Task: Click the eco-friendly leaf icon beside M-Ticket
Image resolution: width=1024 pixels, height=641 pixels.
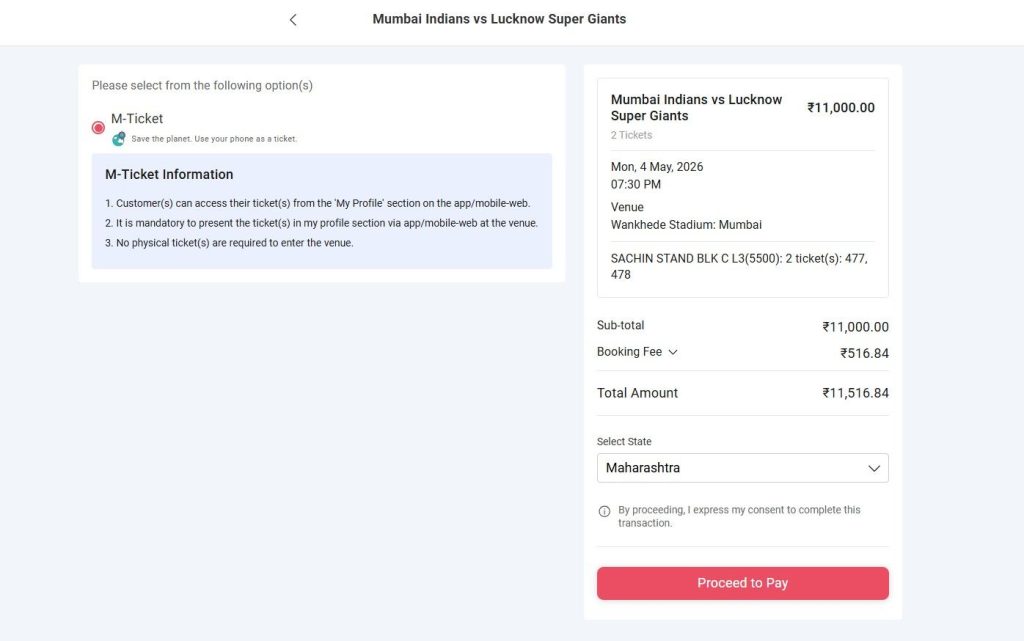Action: pyautogui.click(x=118, y=138)
